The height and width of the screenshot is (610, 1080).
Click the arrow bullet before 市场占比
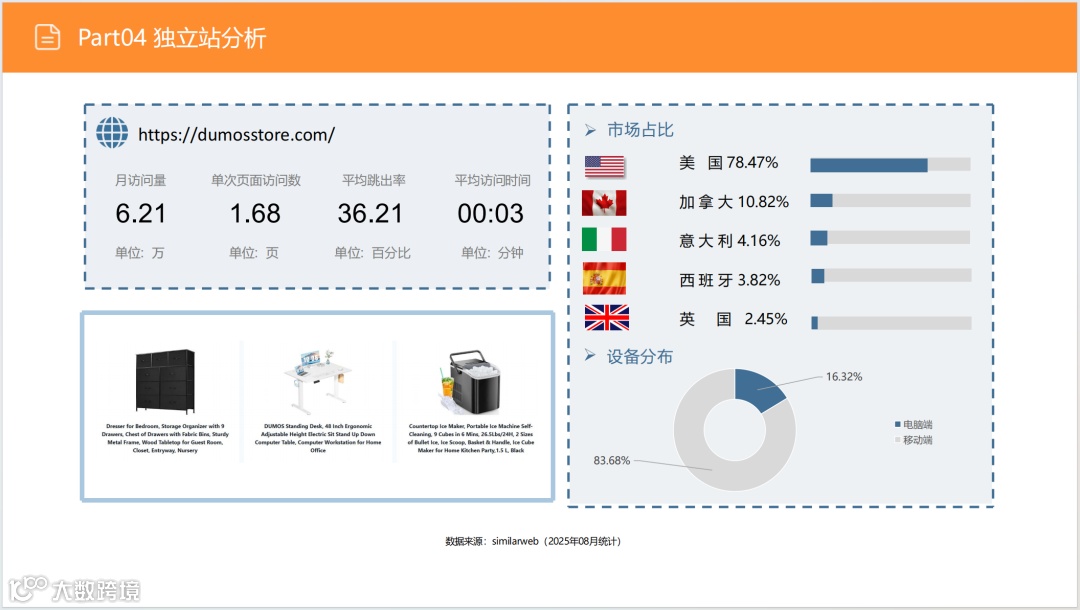tap(590, 129)
